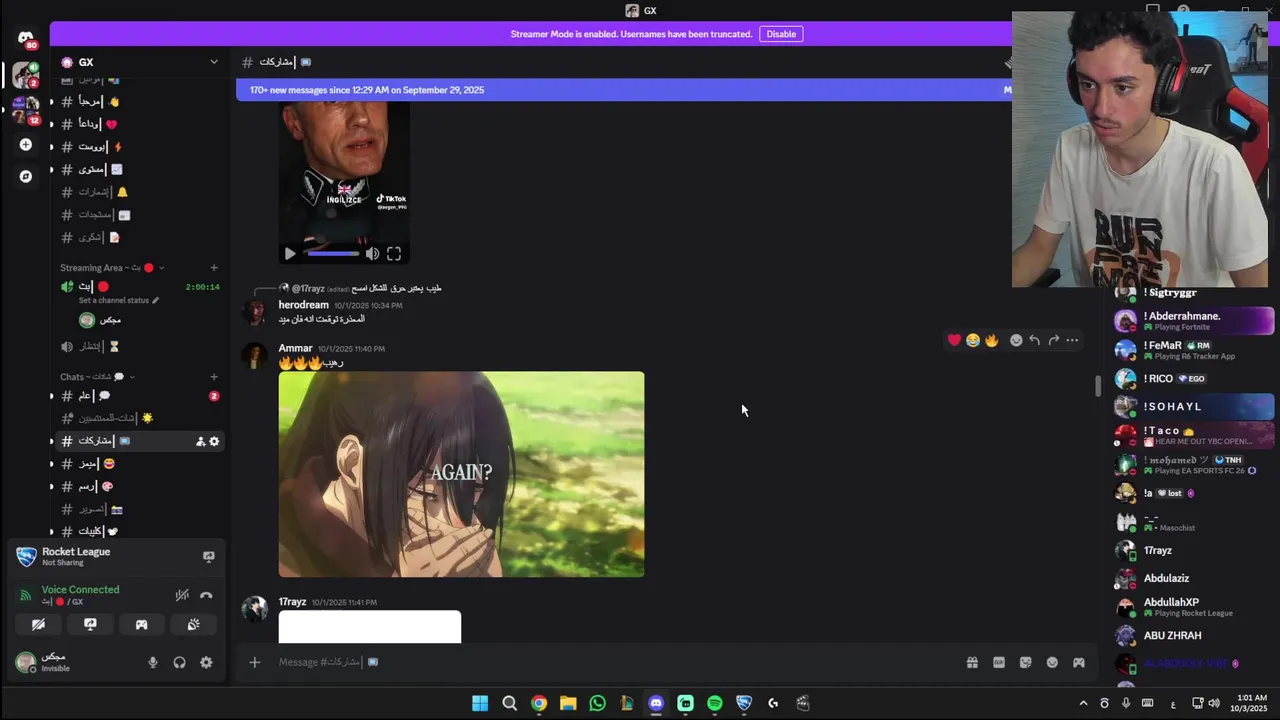Toggle headphone deafen in user panel
The height and width of the screenshot is (720, 1280).
[x=179, y=662]
